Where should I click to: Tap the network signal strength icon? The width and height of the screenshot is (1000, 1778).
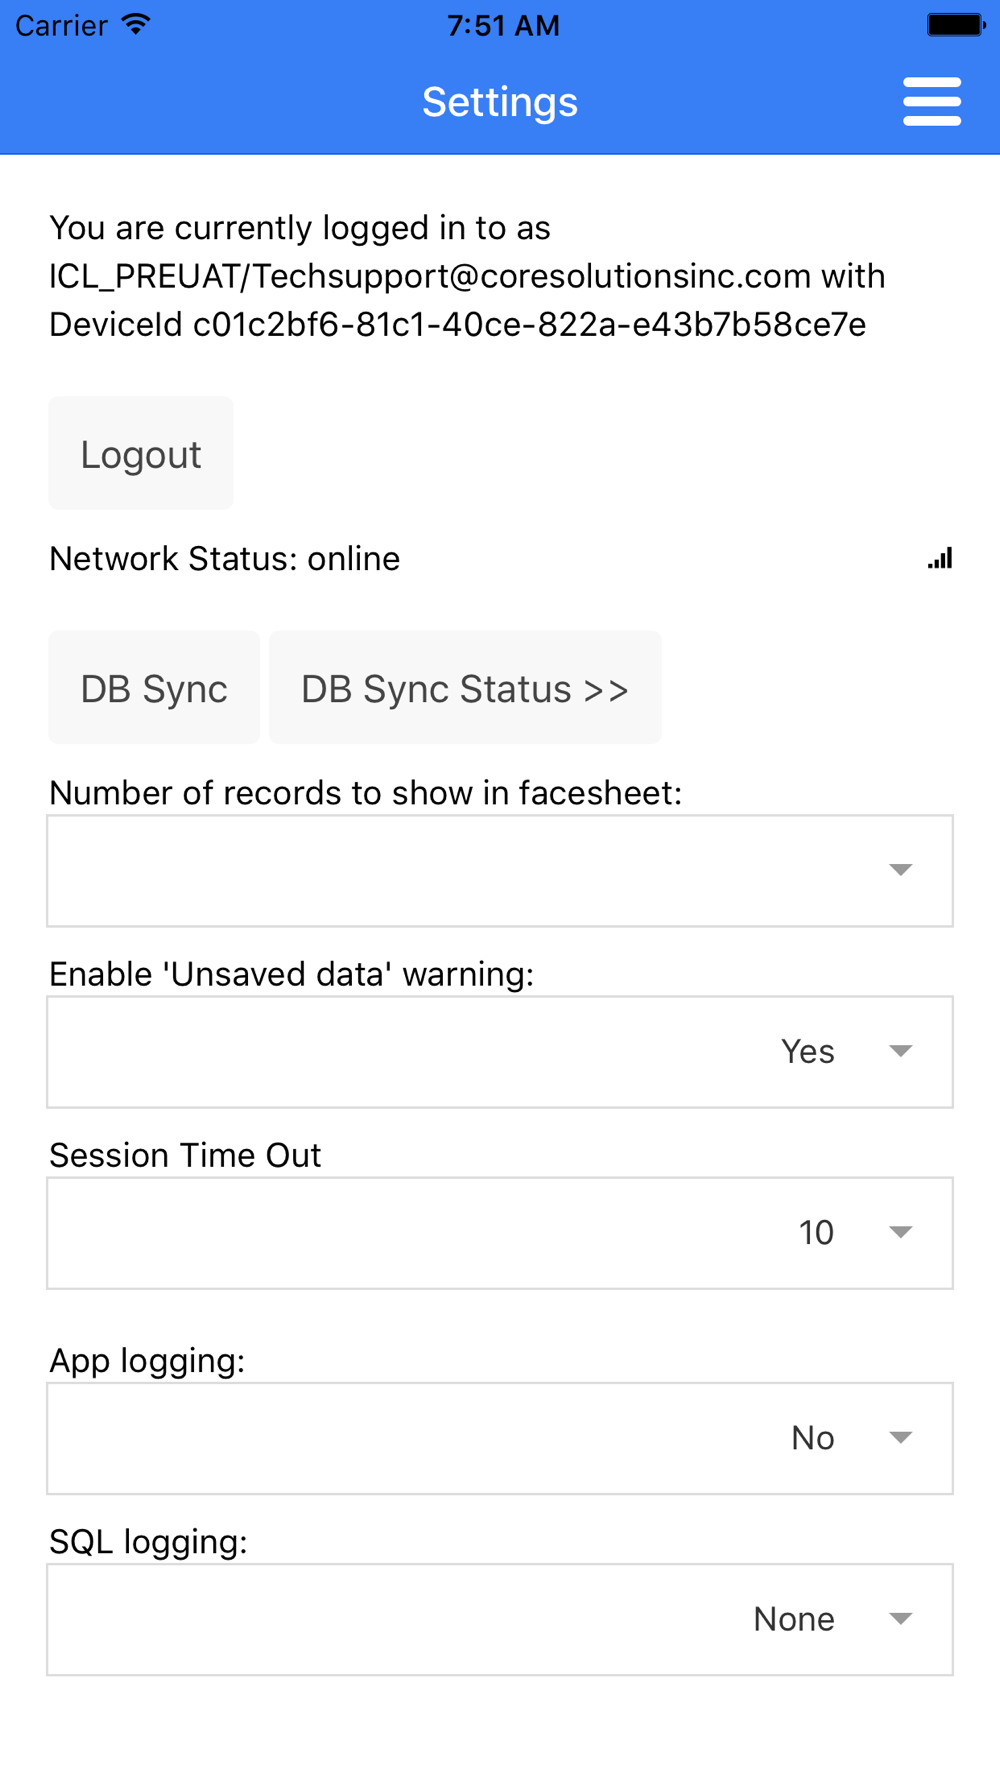940,558
